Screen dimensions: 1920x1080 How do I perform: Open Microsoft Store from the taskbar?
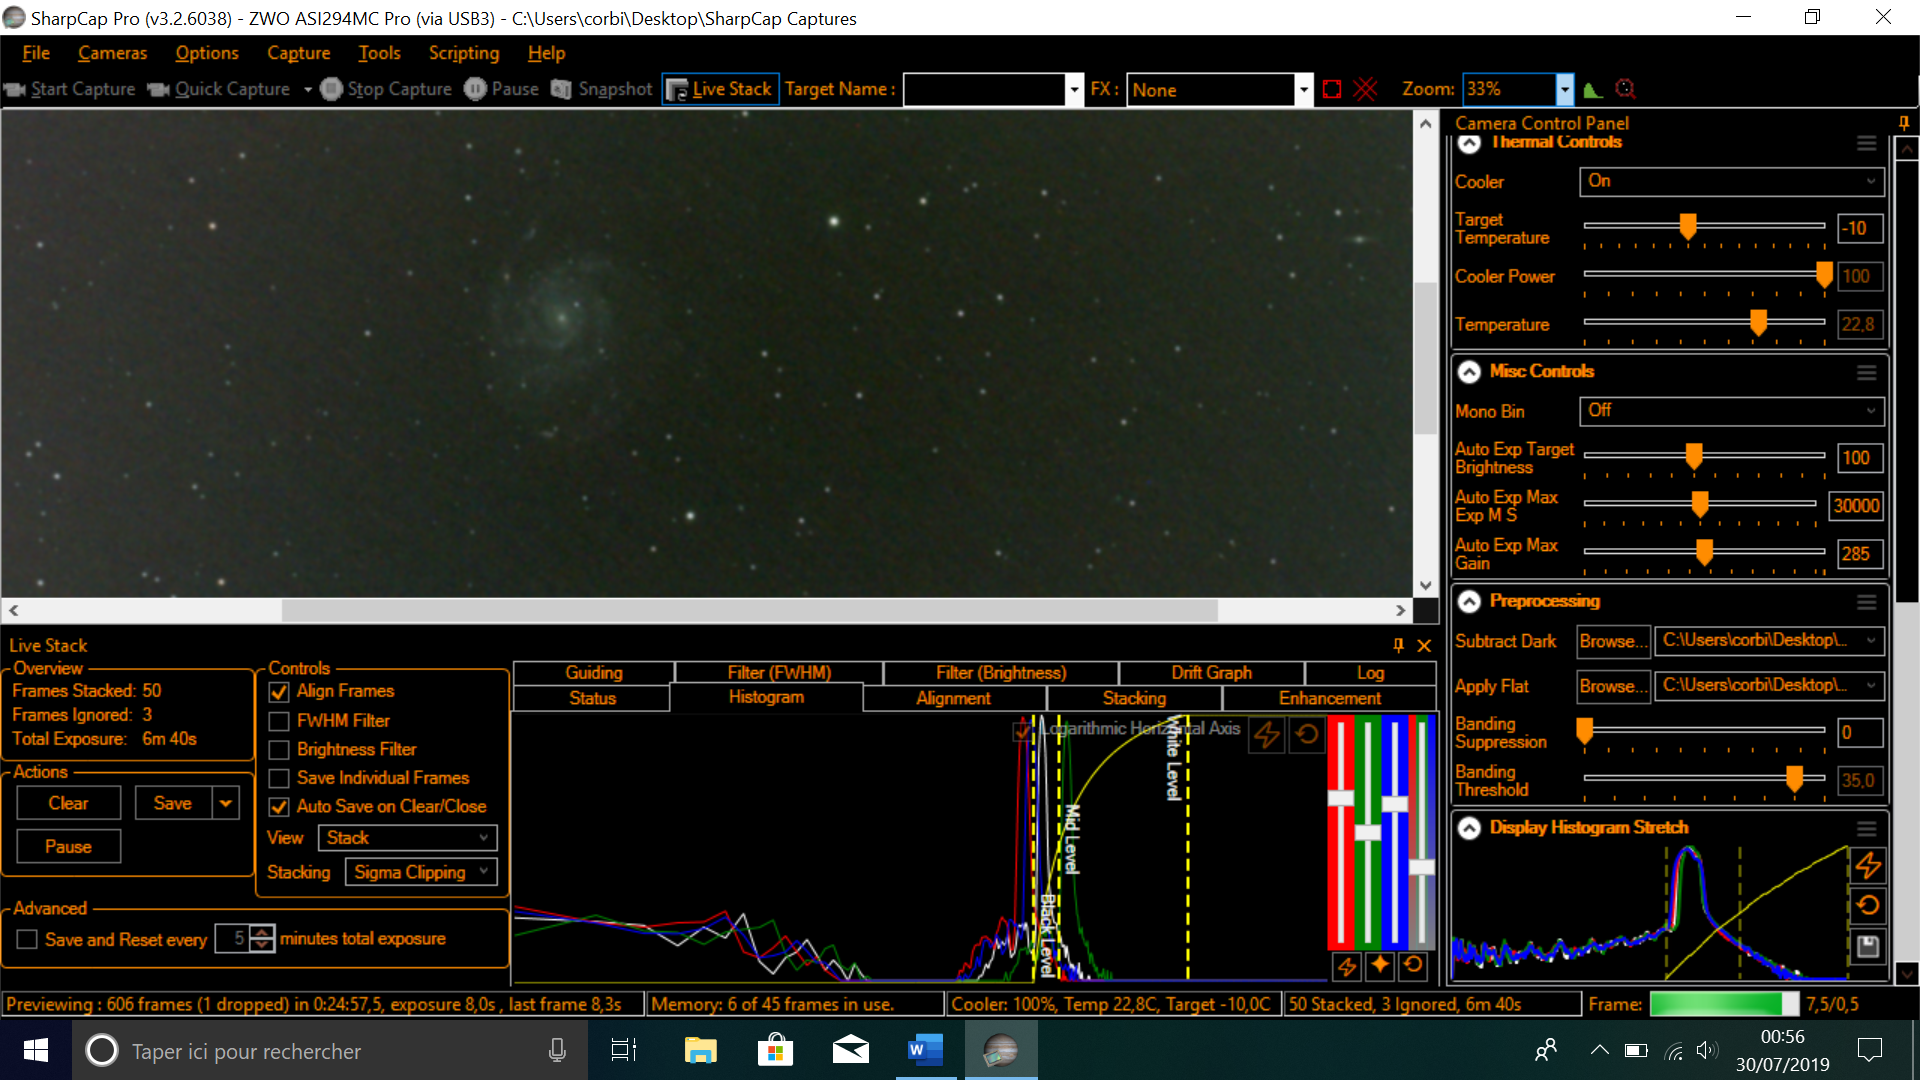click(775, 1050)
